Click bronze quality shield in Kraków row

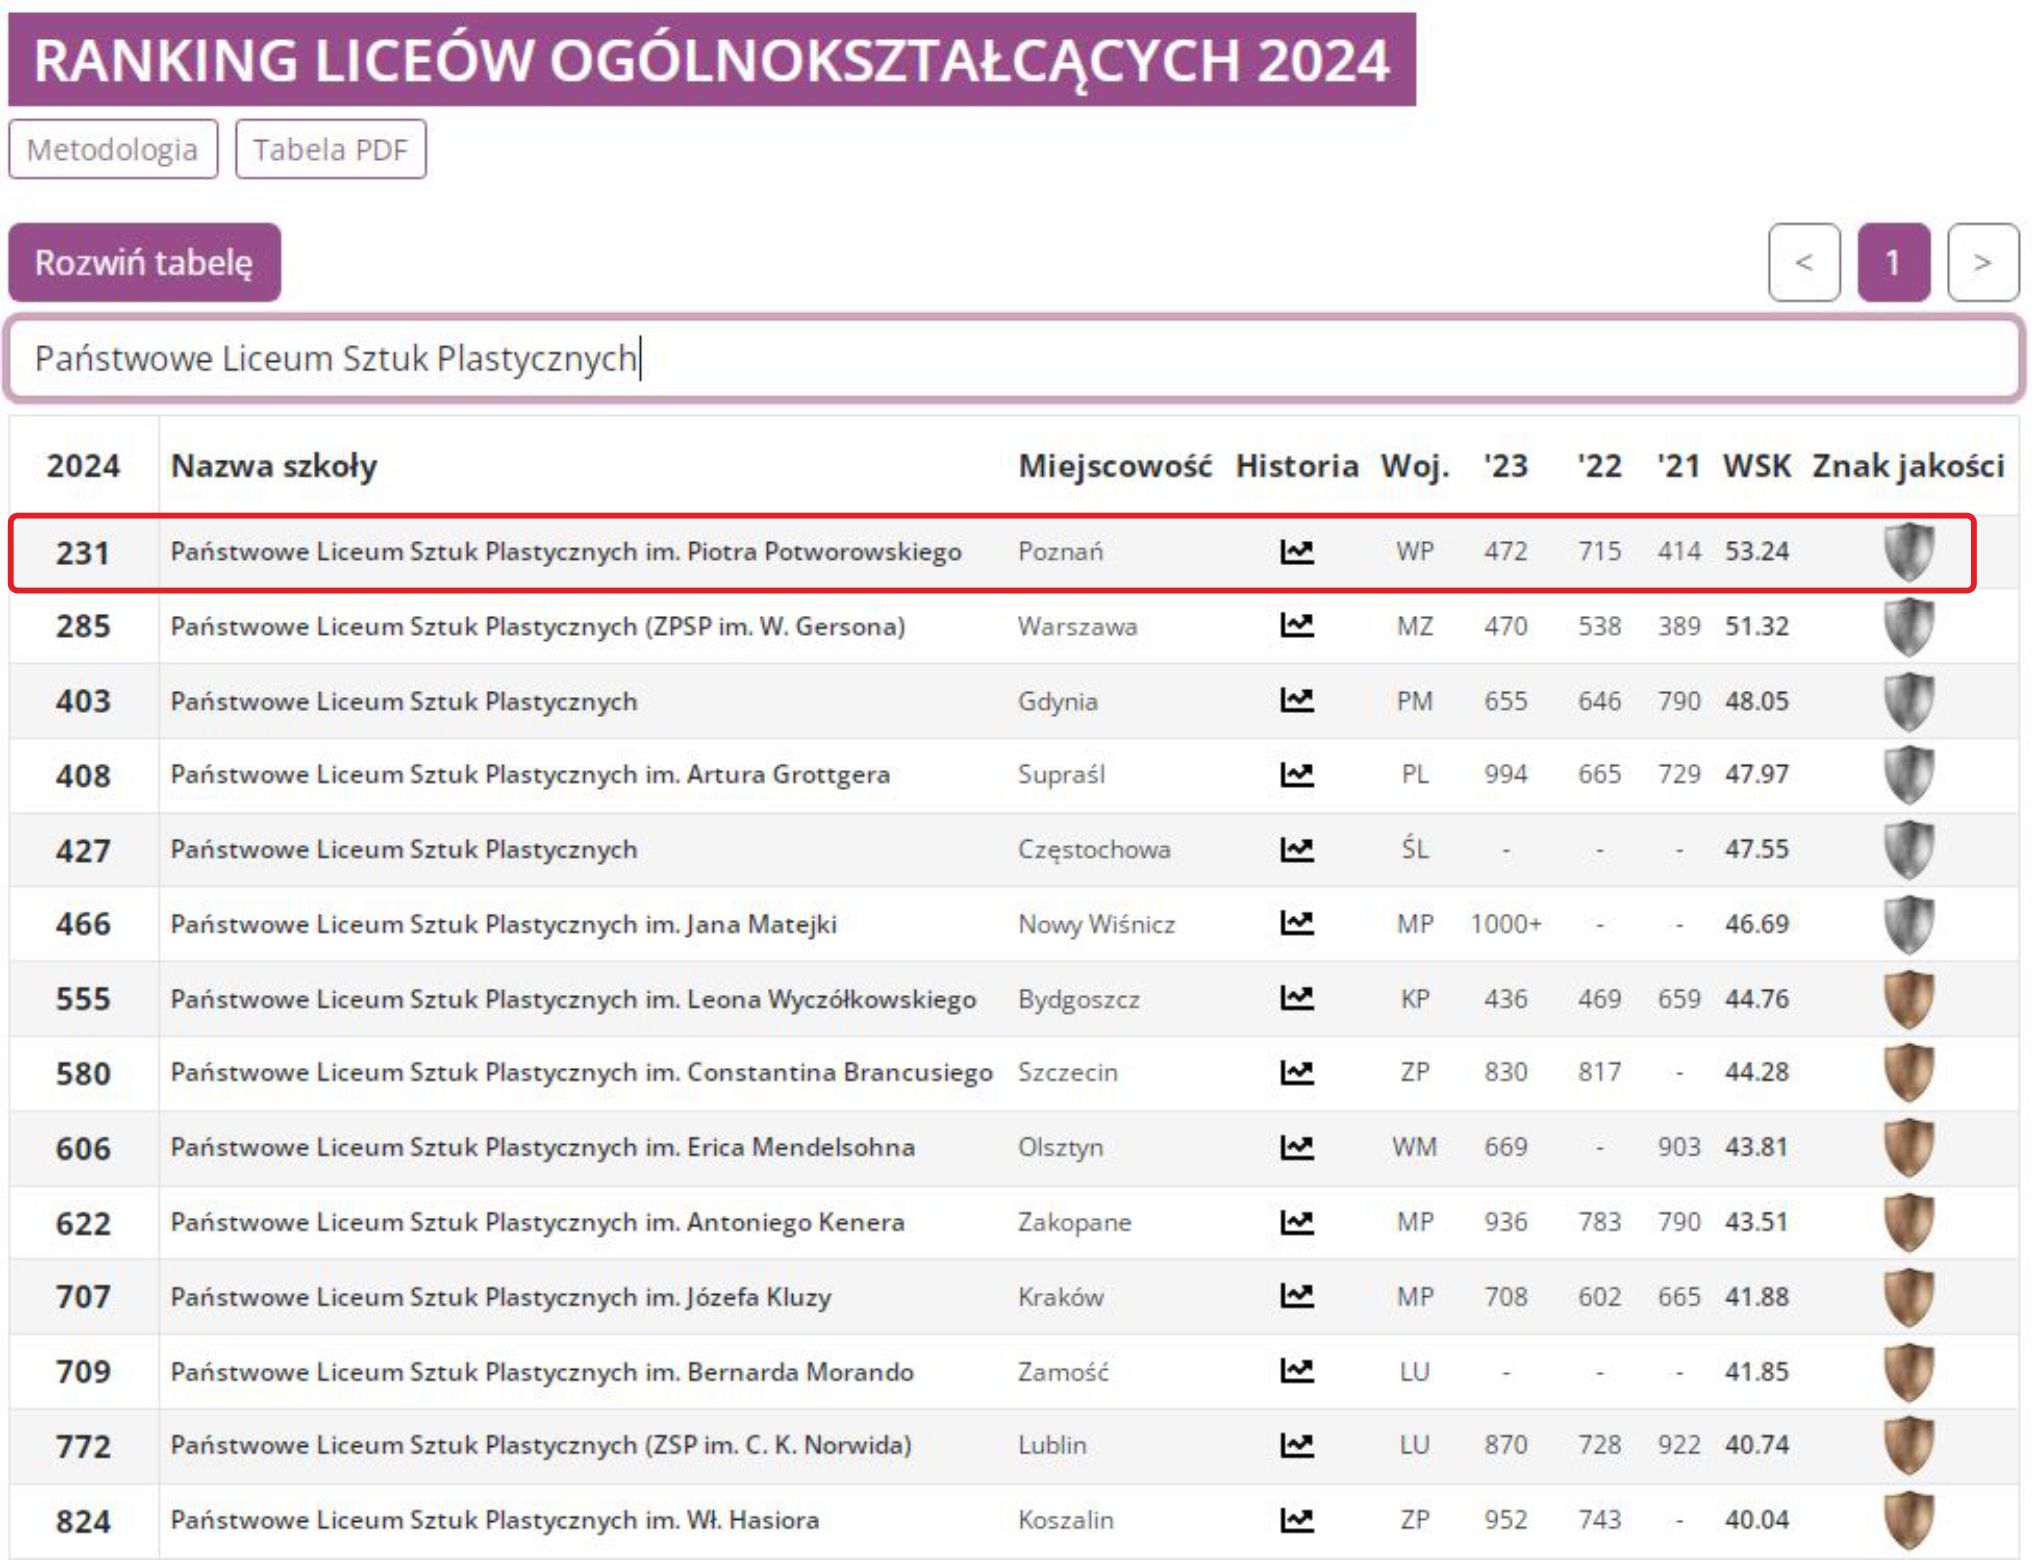coord(1907,1297)
